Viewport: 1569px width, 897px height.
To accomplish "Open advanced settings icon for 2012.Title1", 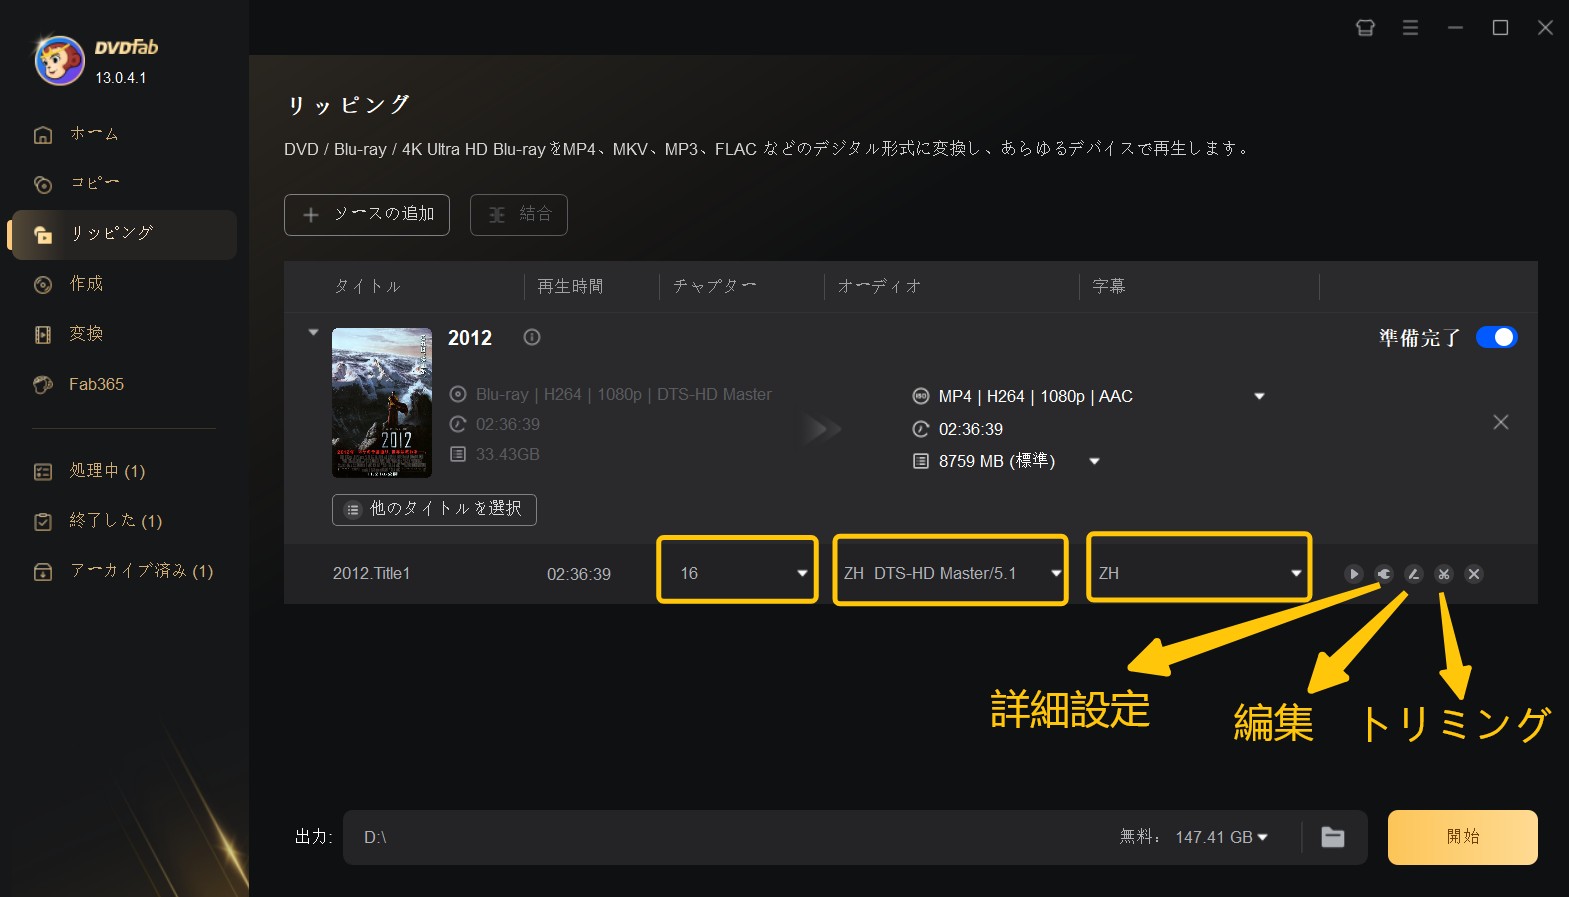I will coord(1383,574).
